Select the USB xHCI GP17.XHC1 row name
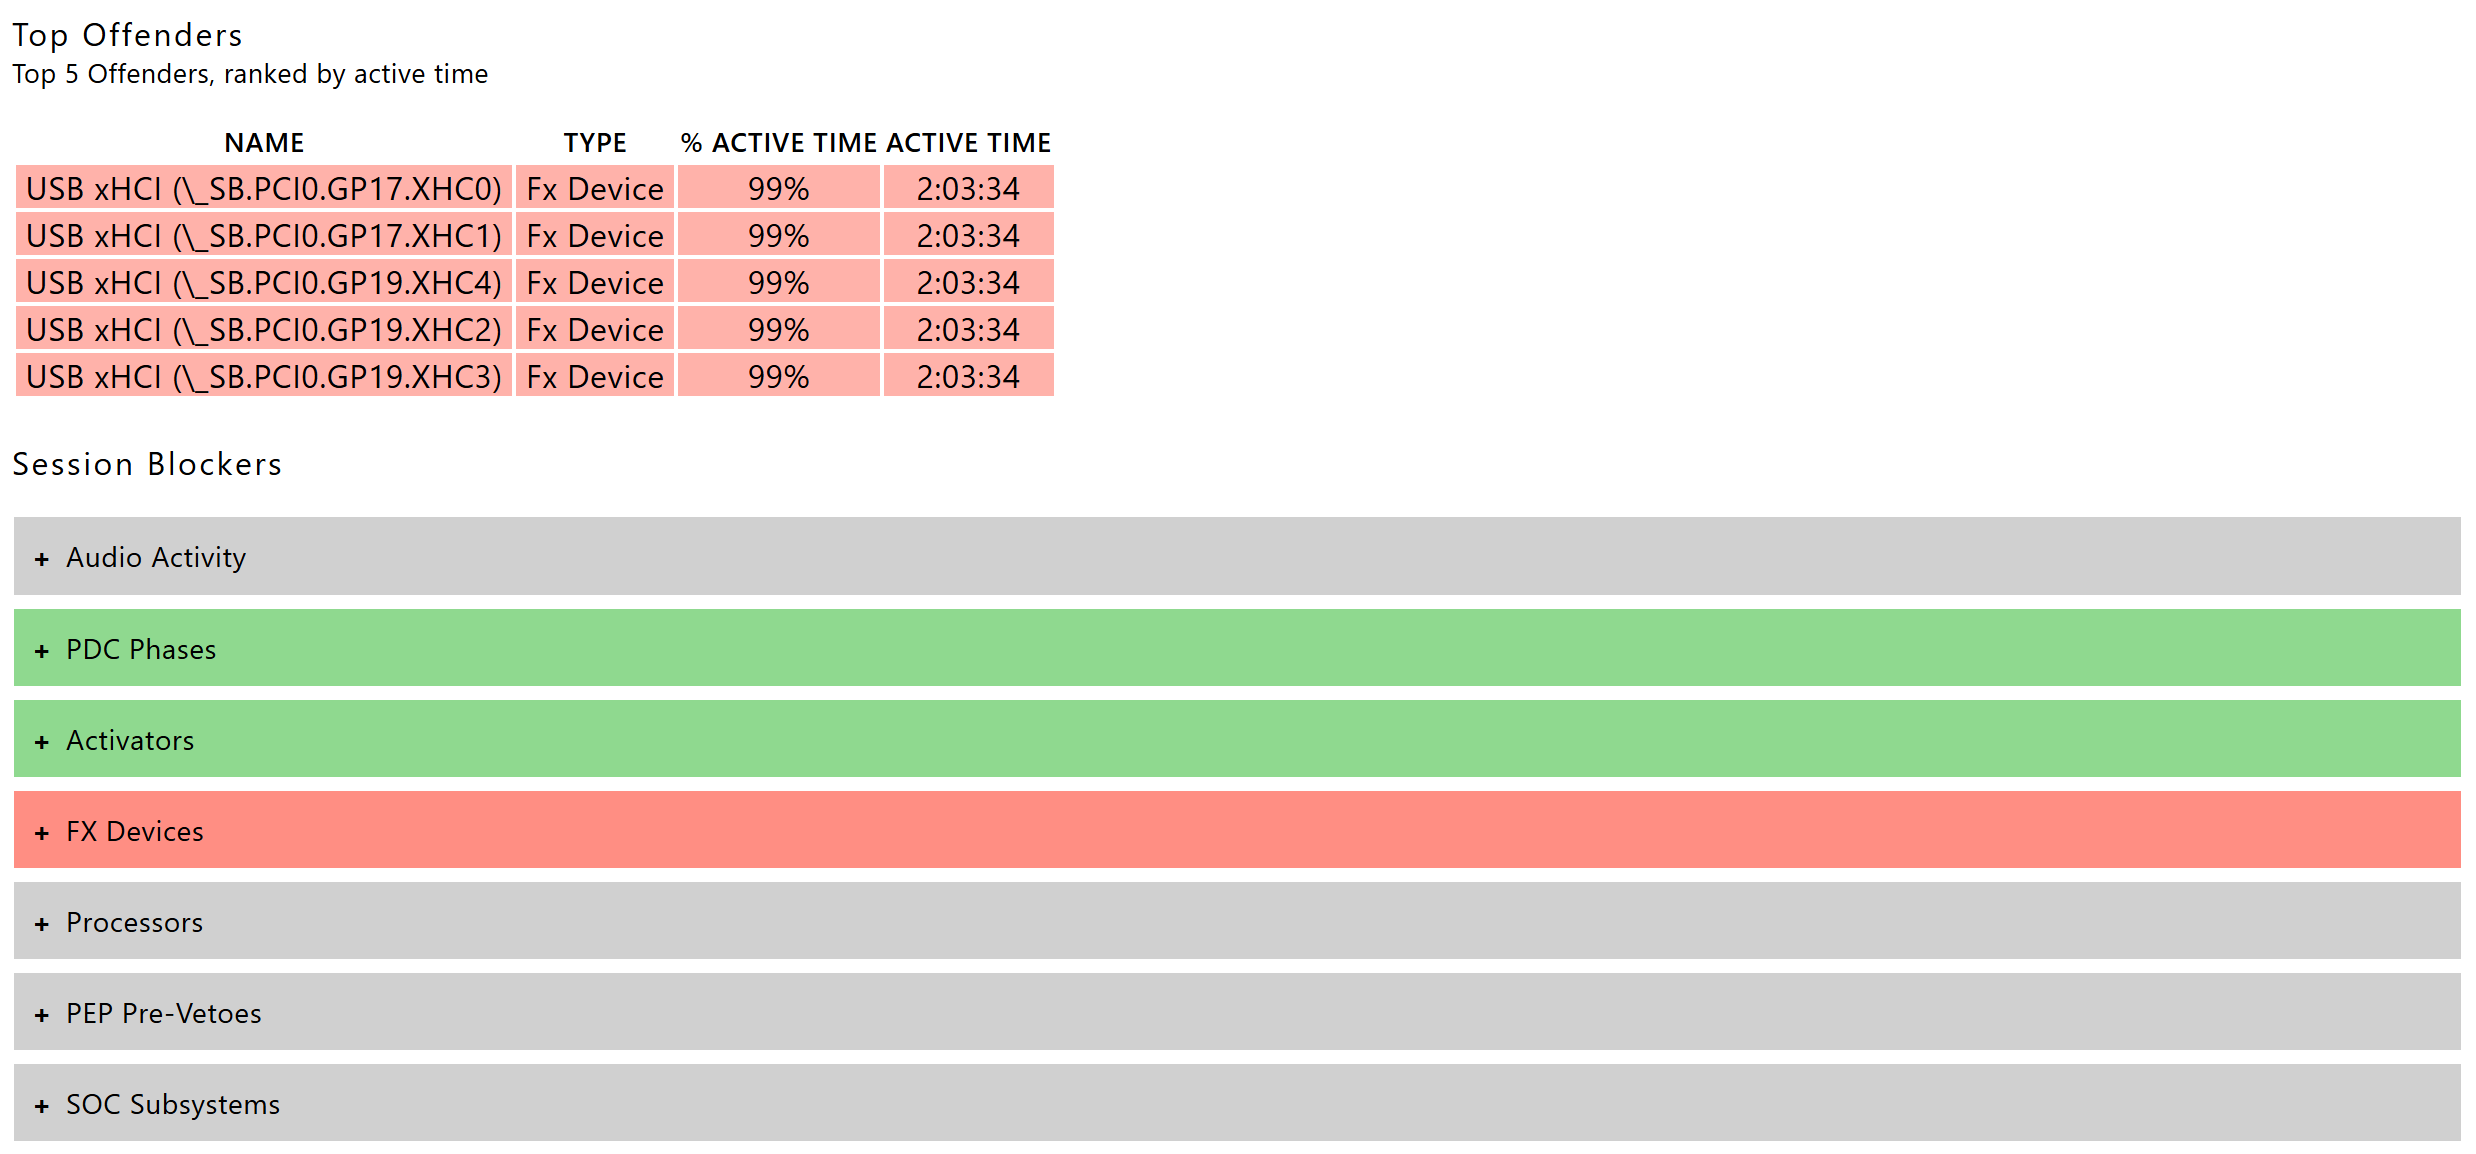The image size is (2476, 1154). (x=264, y=236)
